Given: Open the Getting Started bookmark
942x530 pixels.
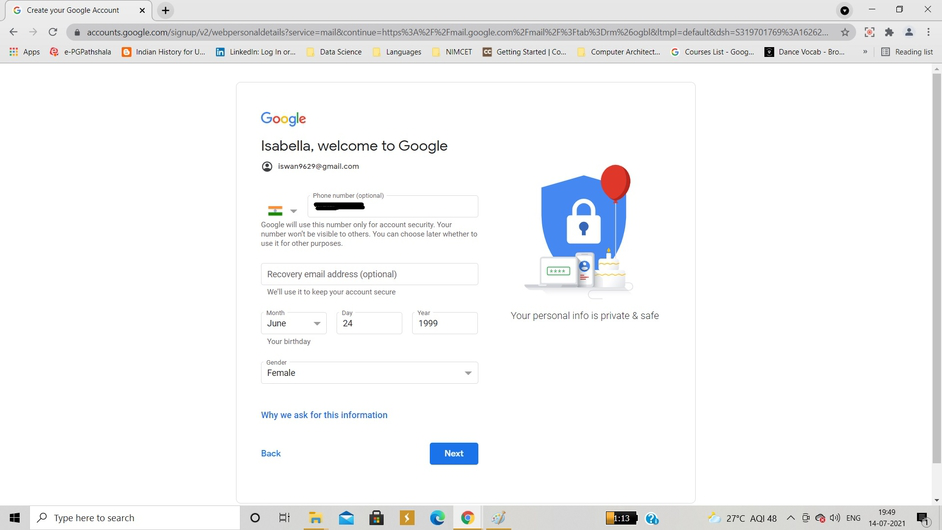Looking at the screenshot, I should pyautogui.click(x=524, y=52).
